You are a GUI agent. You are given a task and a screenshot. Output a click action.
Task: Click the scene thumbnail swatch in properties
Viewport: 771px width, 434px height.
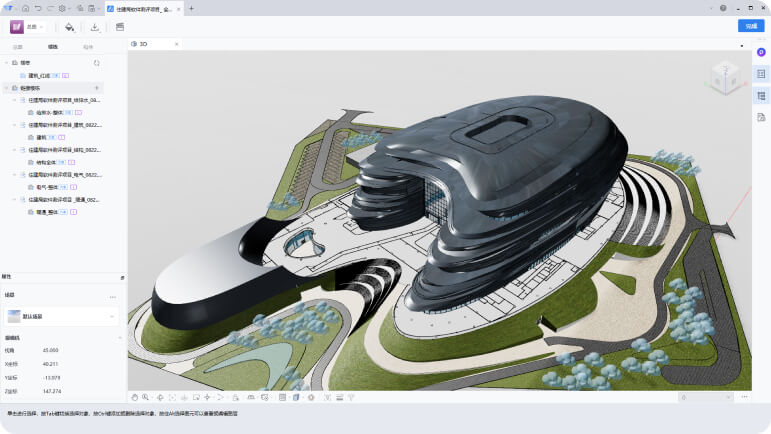tap(14, 316)
